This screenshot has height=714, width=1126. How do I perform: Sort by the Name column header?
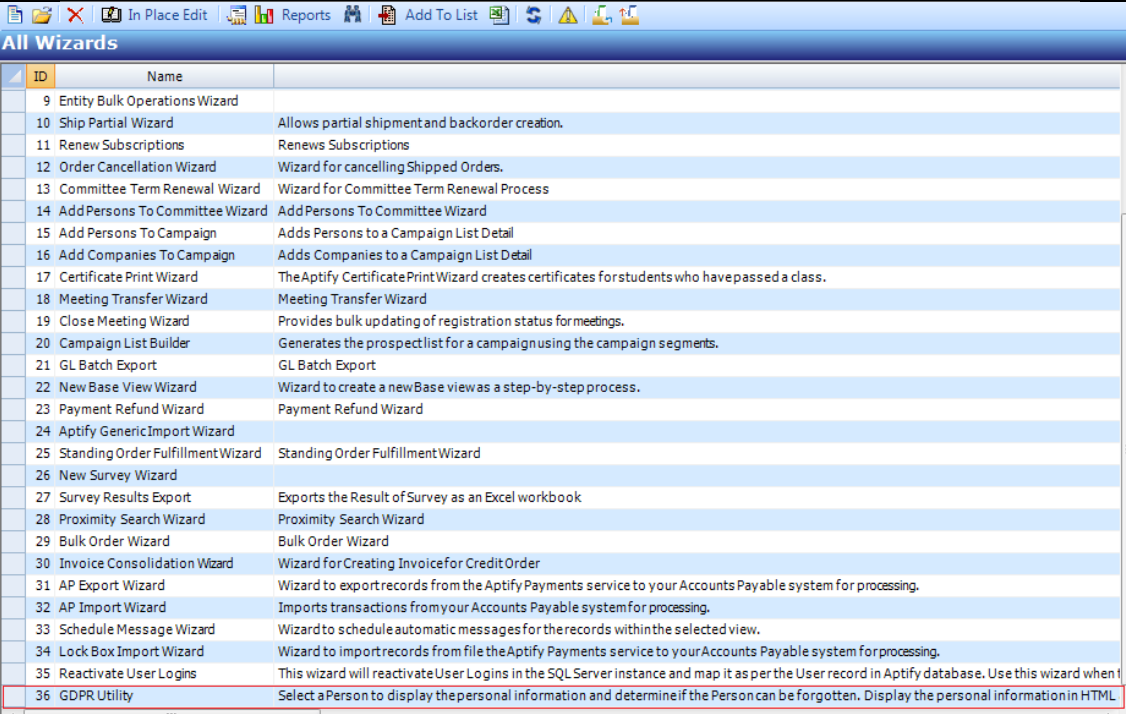point(164,76)
